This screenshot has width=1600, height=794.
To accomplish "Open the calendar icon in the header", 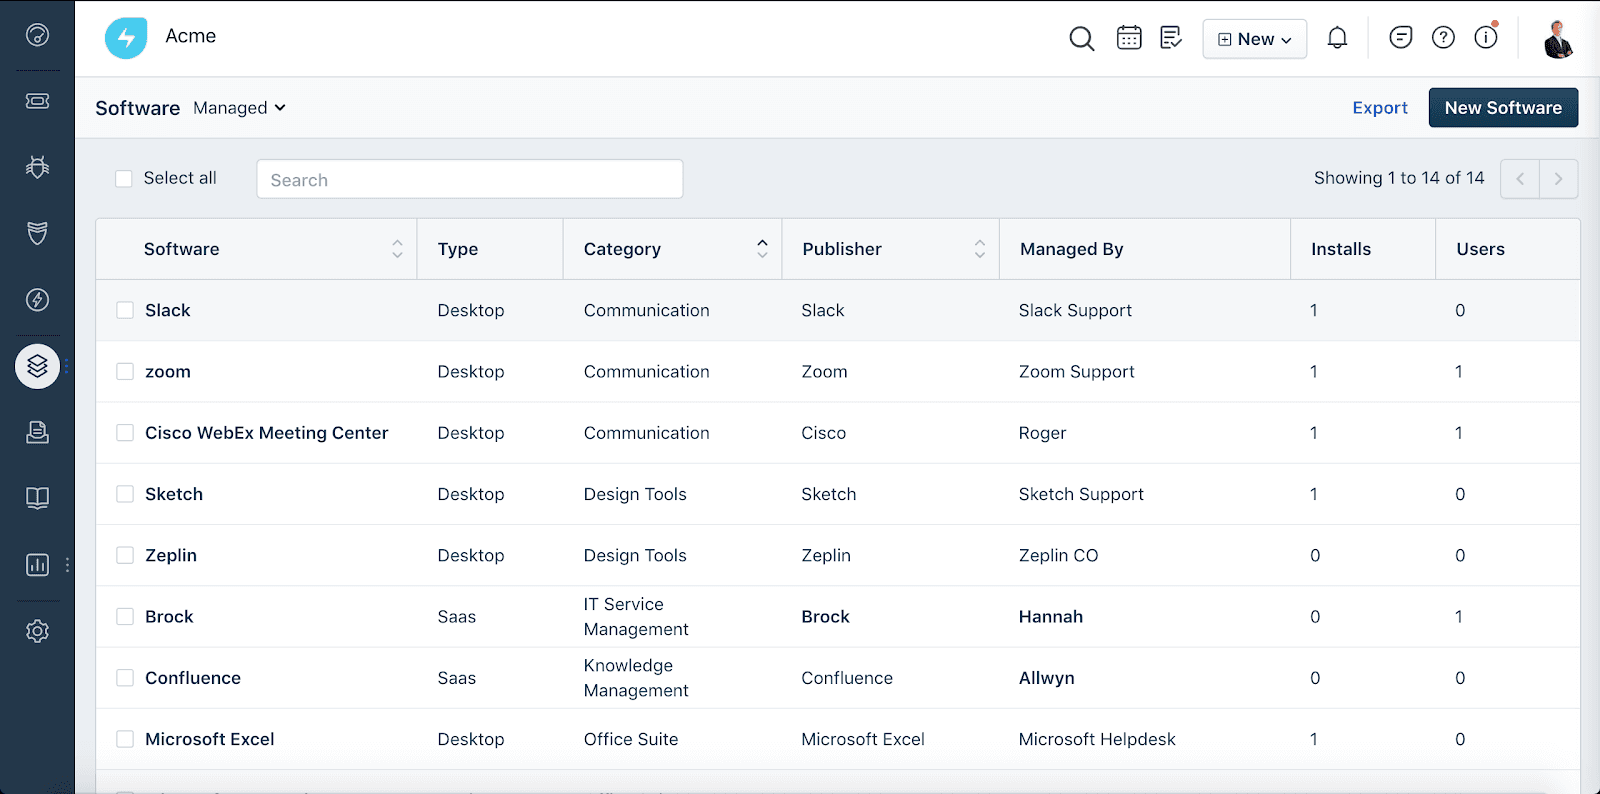I will [1129, 38].
